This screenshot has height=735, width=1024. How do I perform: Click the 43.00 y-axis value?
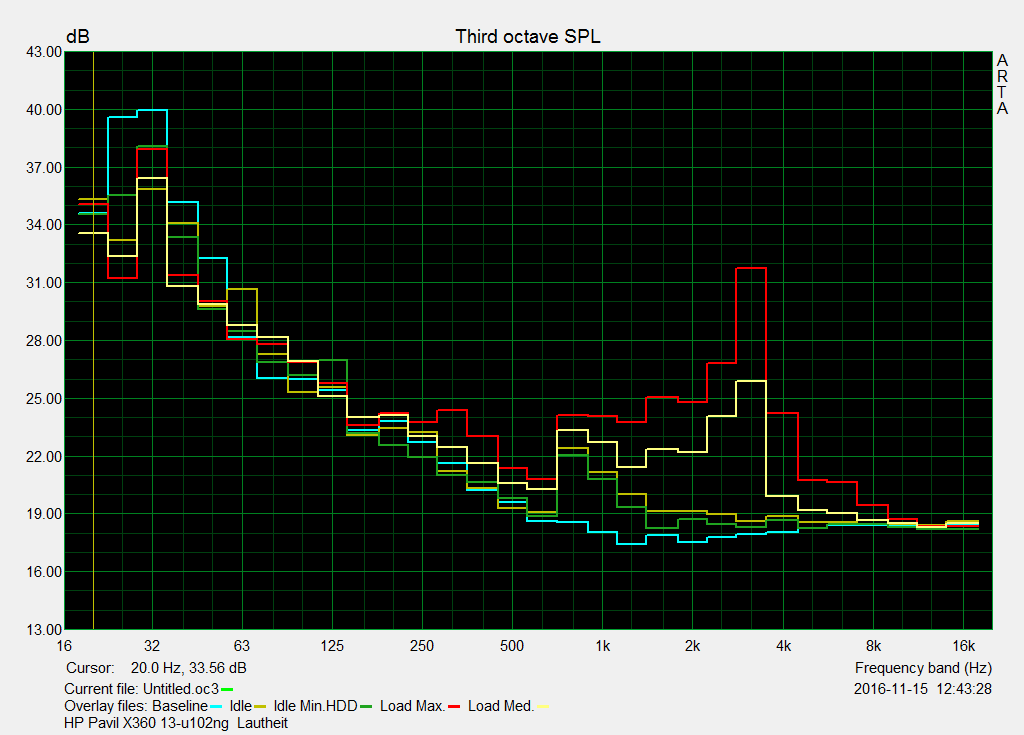point(44,52)
